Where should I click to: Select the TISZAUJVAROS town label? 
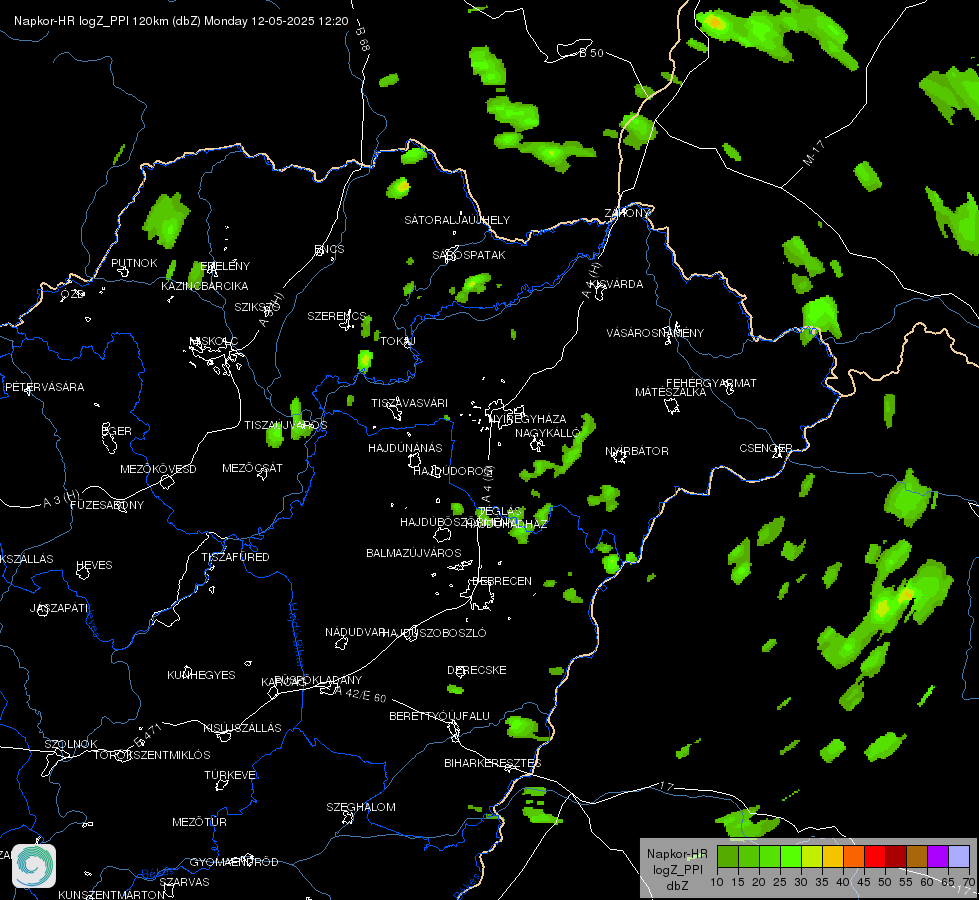click(x=286, y=425)
